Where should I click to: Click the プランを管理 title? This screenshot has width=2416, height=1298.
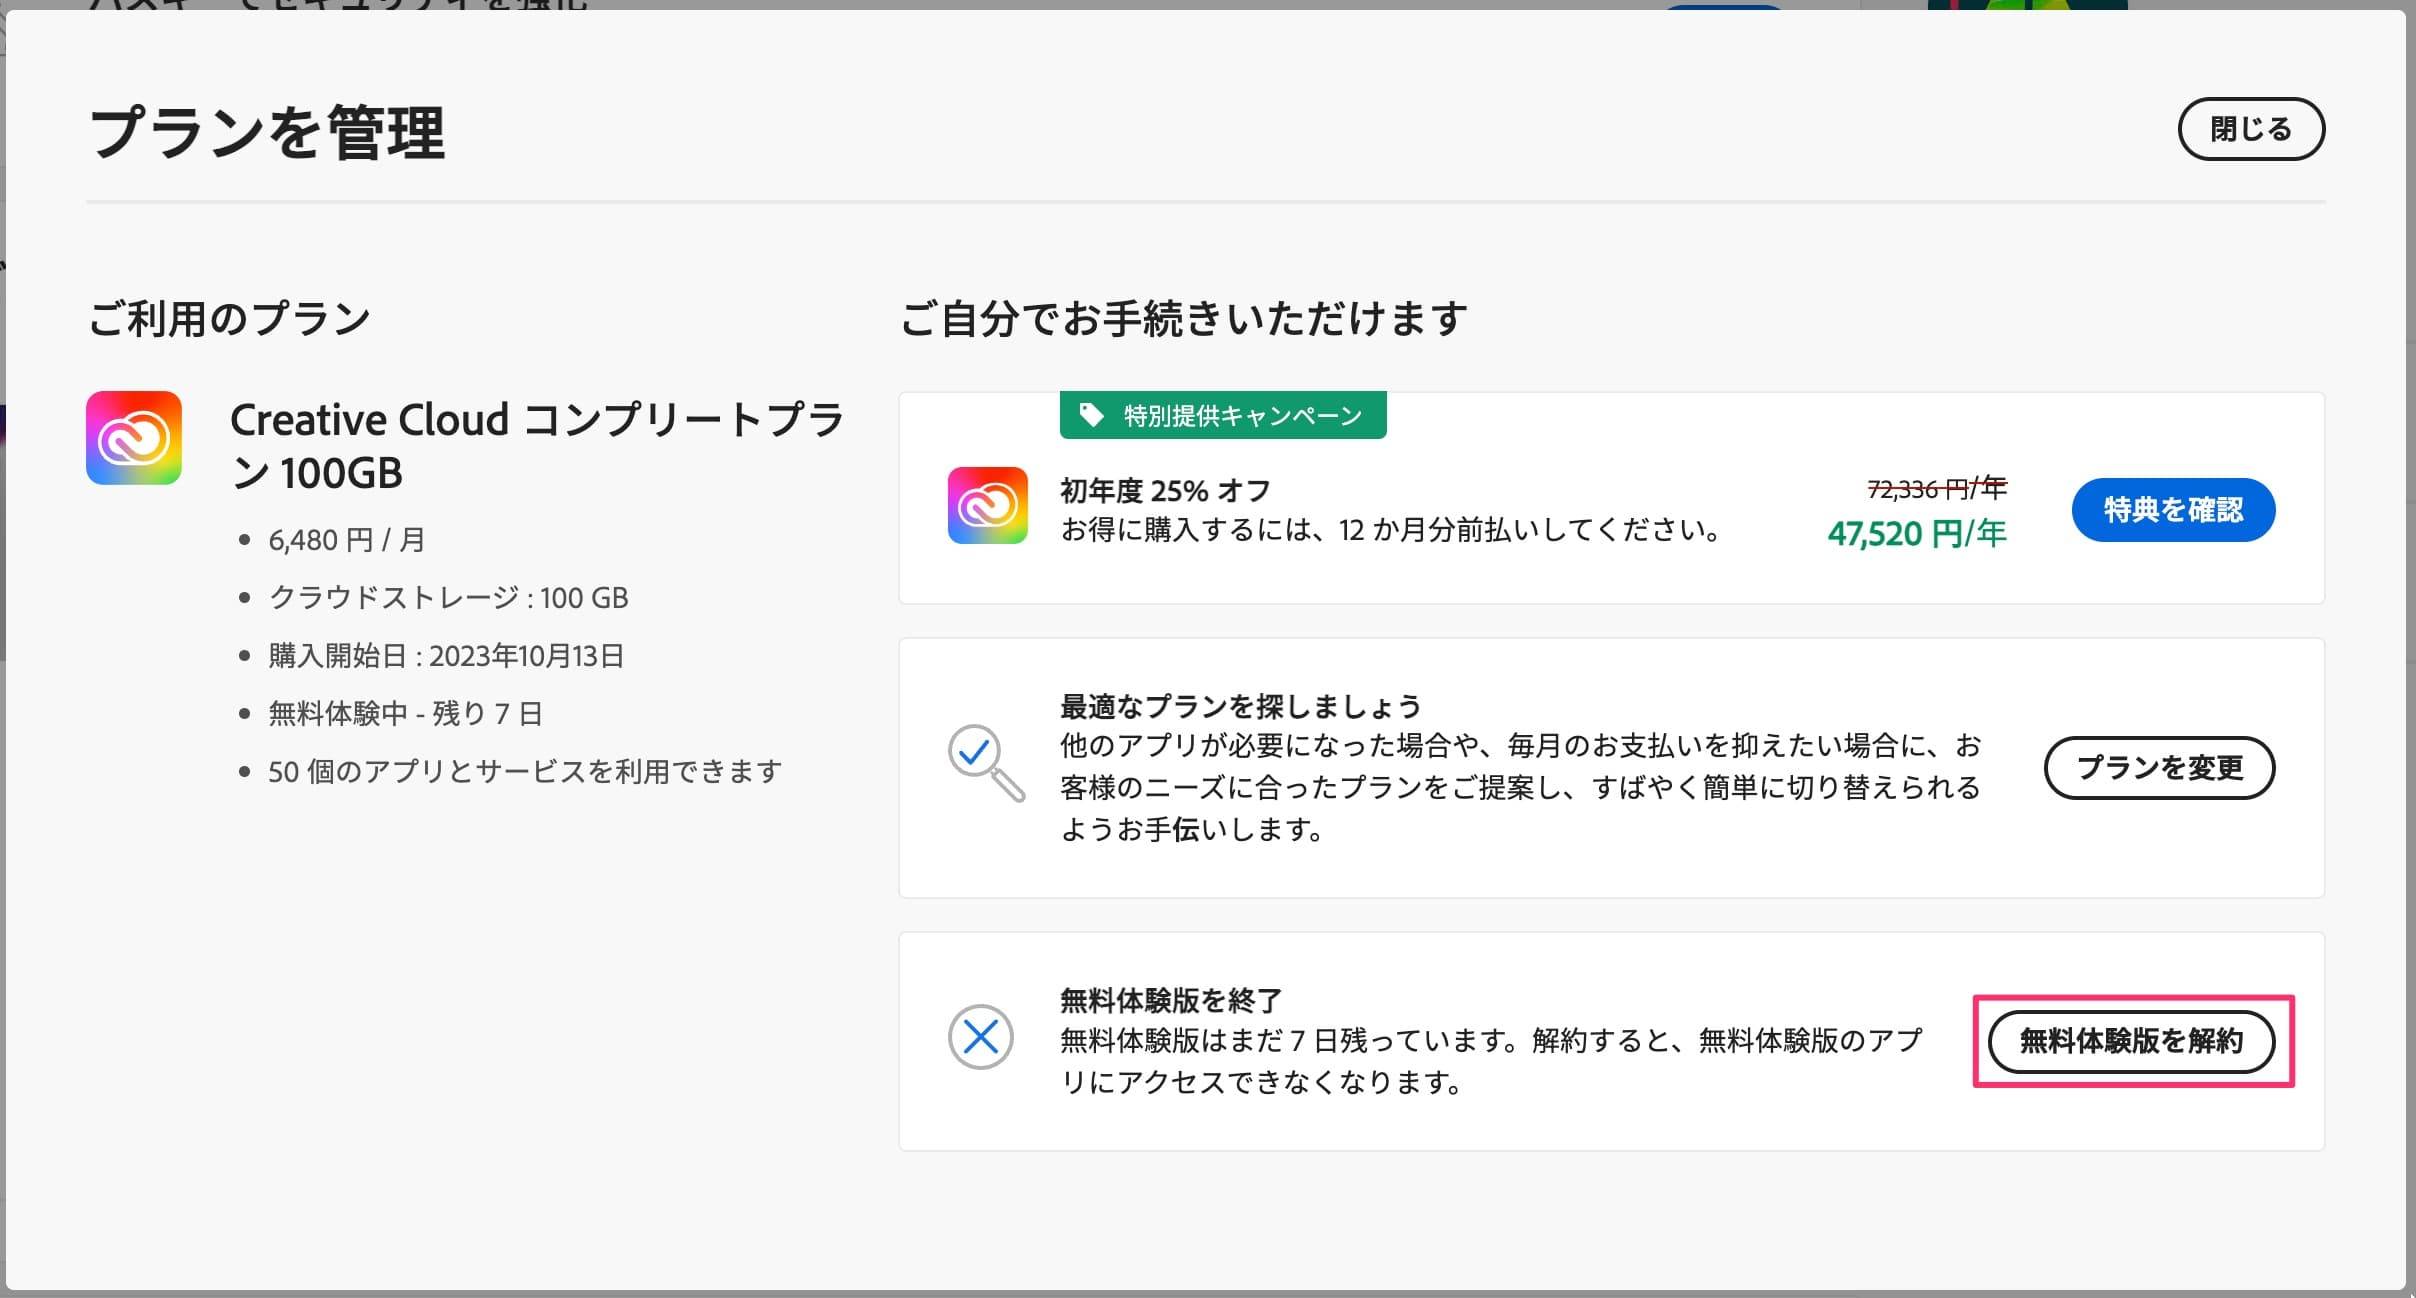(x=267, y=132)
